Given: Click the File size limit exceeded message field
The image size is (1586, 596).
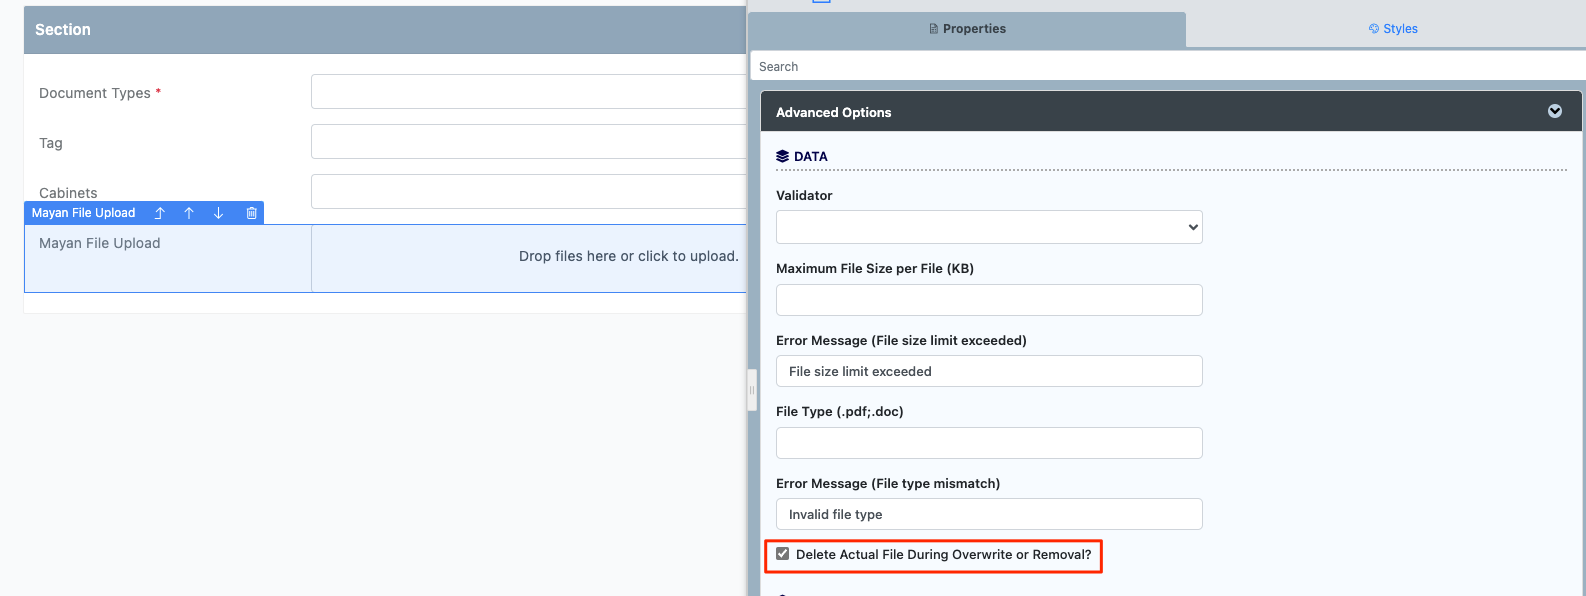Looking at the screenshot, I should point(989,371).
